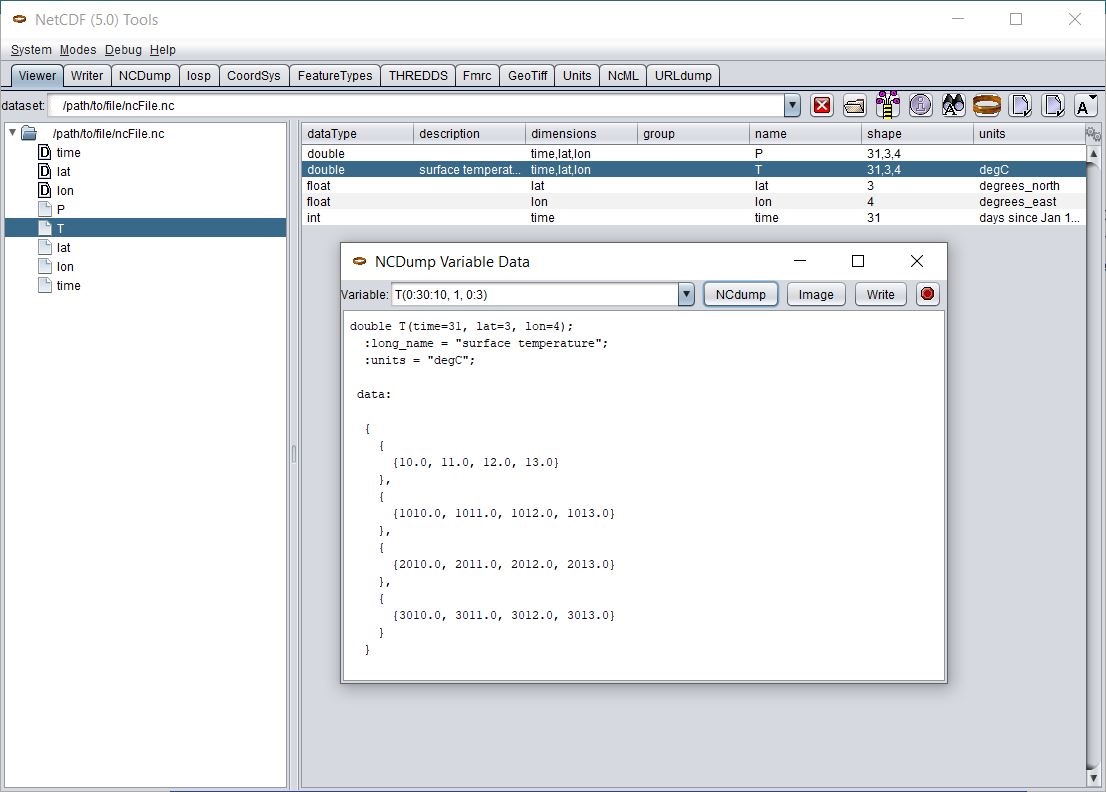Click the NCdump button

click(x=740, y=294)
